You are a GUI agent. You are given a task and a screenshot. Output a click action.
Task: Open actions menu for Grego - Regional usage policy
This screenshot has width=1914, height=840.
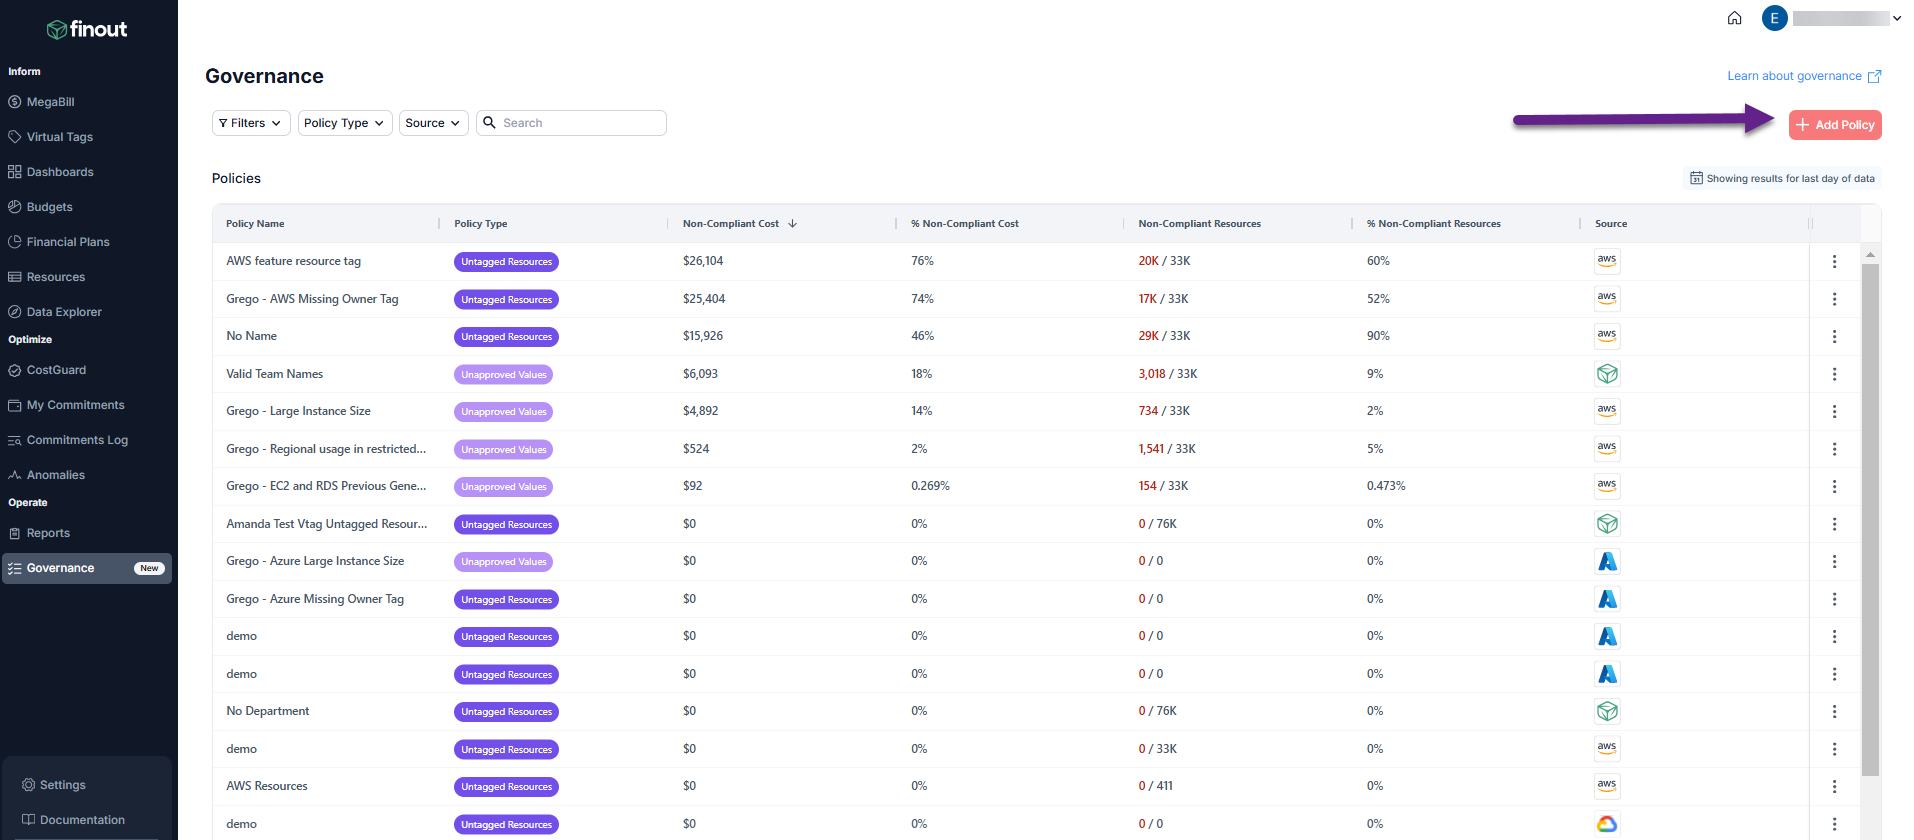tap(1834, 449)
